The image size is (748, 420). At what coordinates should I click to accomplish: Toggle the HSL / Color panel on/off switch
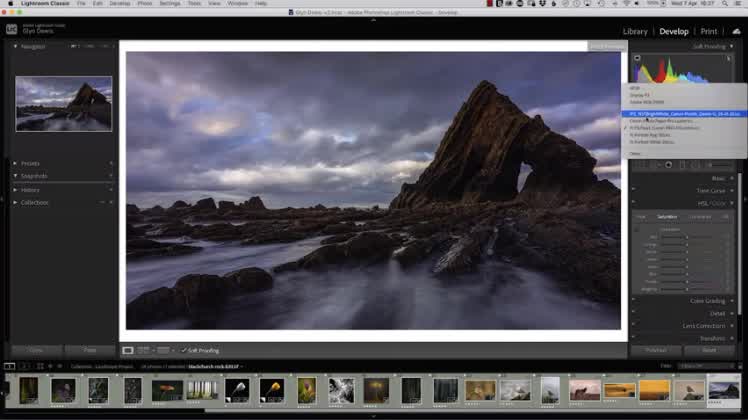(x=634, y=202)
